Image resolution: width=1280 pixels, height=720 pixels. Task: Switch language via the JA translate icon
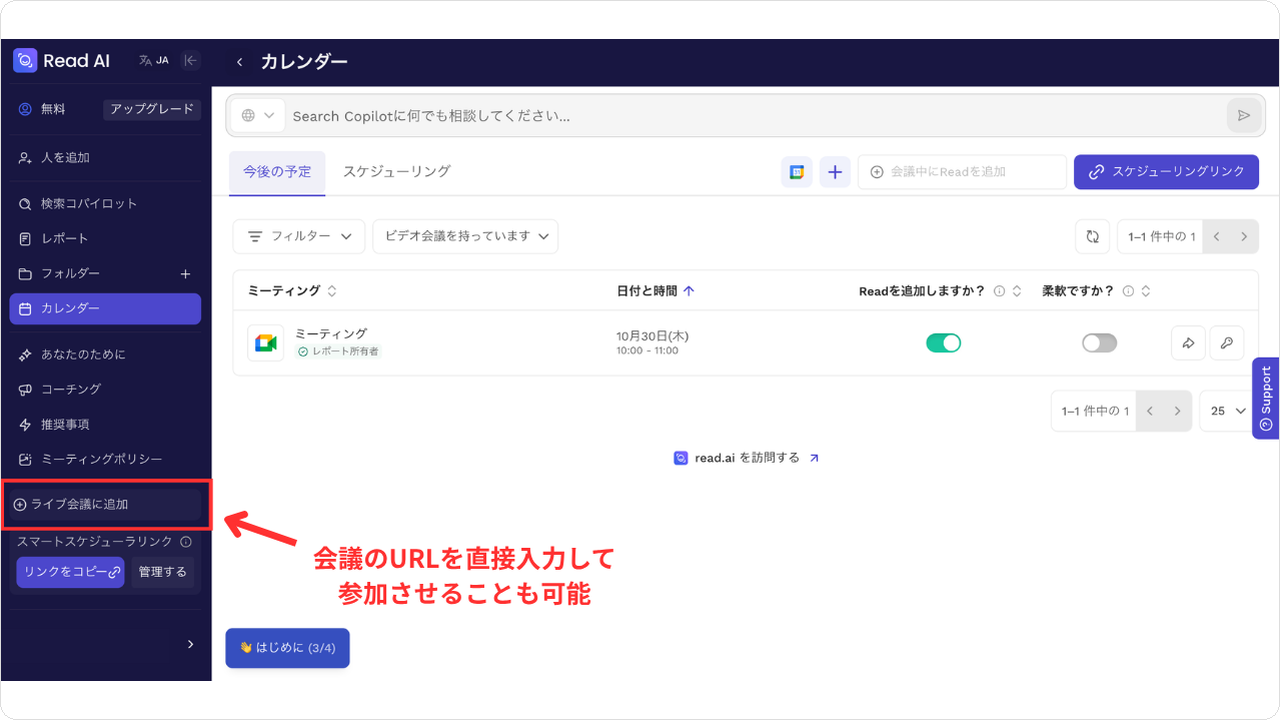[x=154, y=60]
